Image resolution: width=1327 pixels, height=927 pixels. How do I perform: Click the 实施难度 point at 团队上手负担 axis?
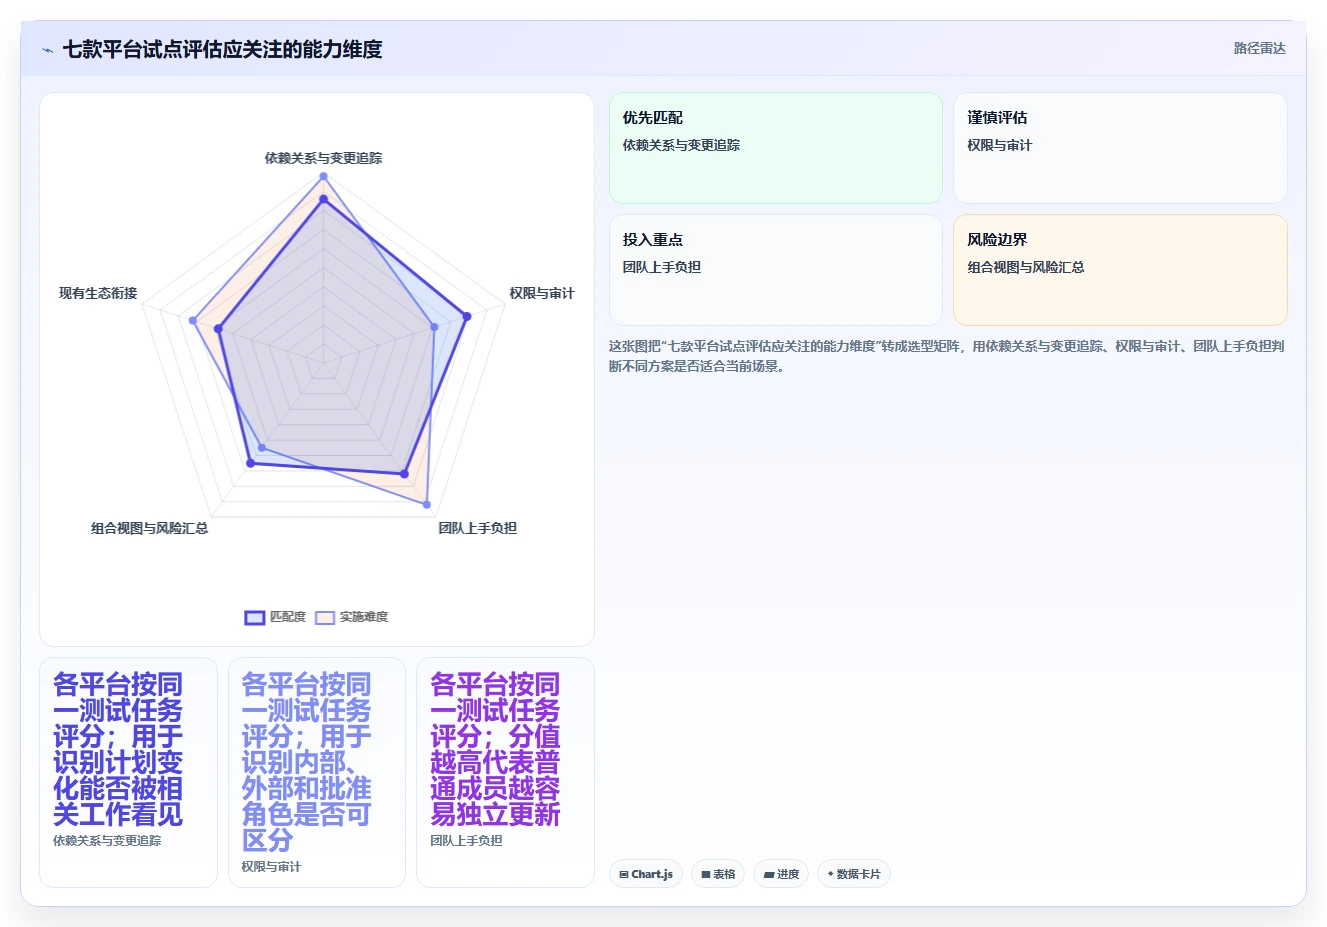(x=427, y=505)
